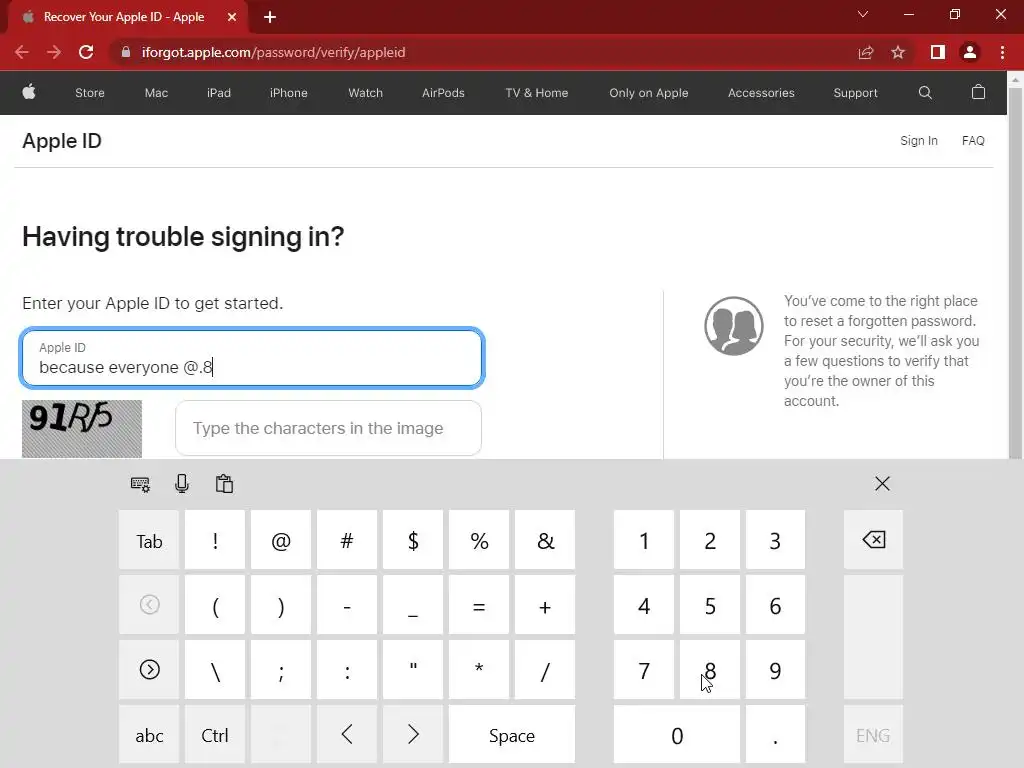Image resolution: width=1024 pixels, height=768 pixels.
Task: Tap the $ symbol key
Action: 413,540
